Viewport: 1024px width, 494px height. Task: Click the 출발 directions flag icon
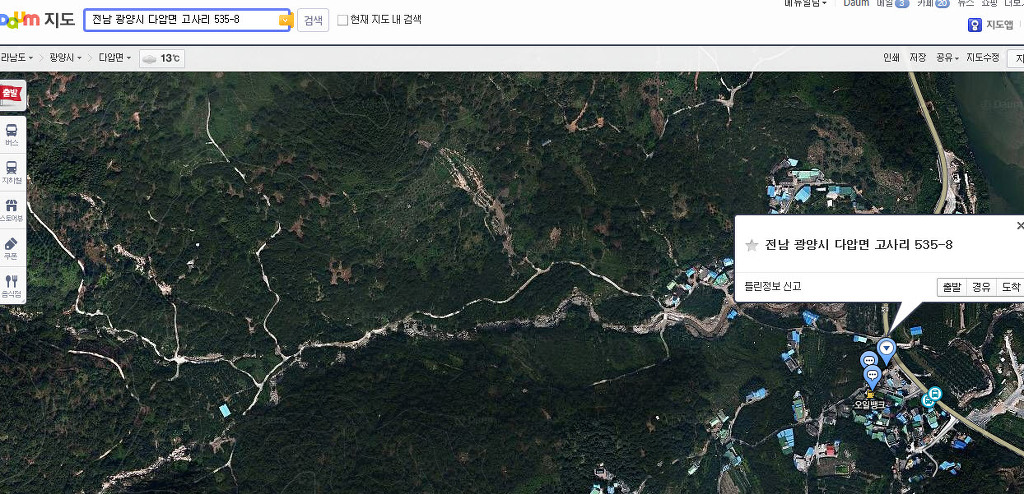(x=12, y=95)
